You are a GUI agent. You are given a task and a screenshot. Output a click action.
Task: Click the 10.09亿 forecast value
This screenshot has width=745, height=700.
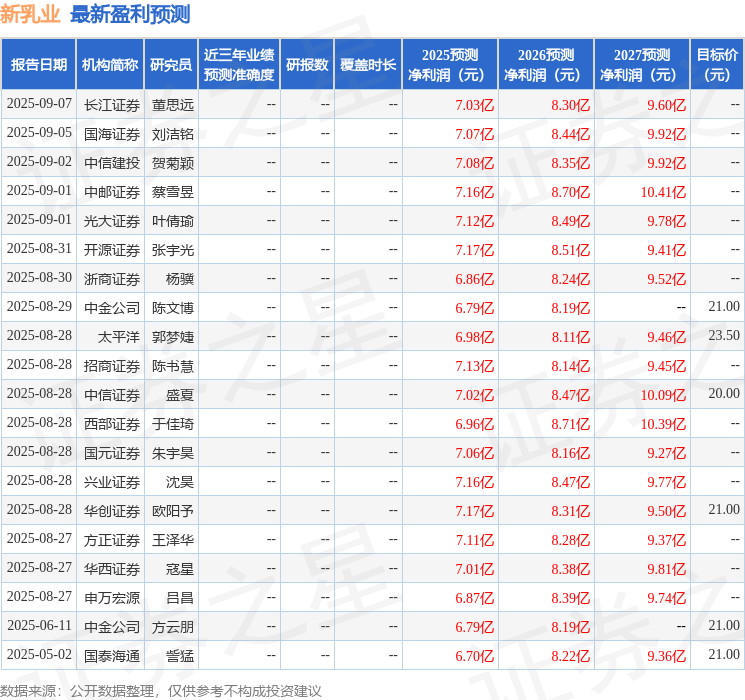click(663, 395)
